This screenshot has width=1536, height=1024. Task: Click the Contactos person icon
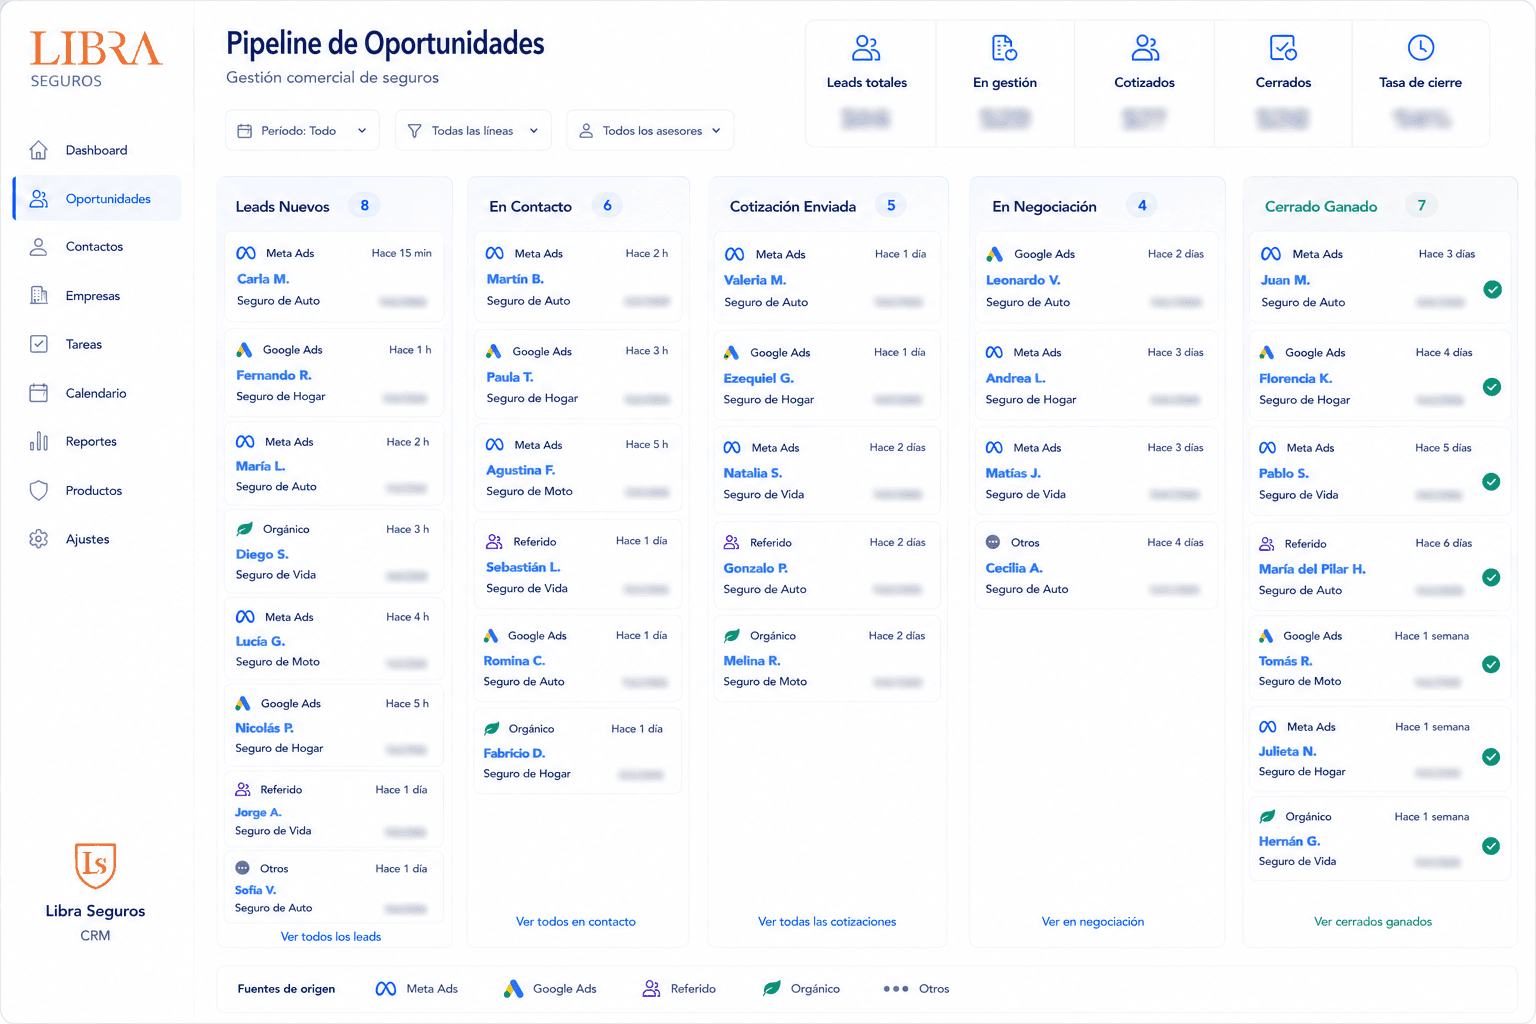[38, 246]
